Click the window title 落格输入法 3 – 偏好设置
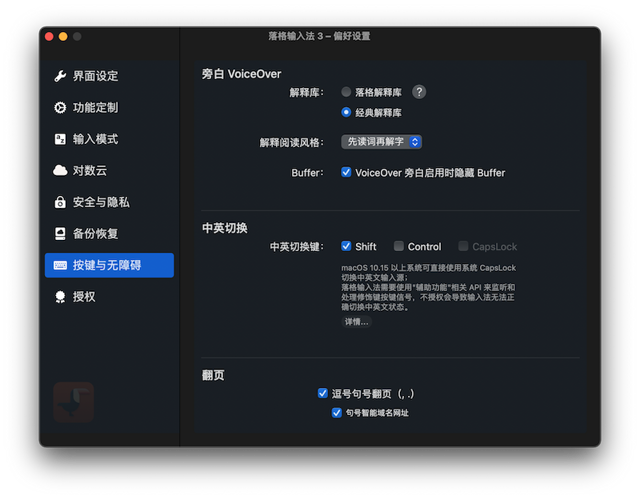Screen dimensions: 640x499 coord(319,36)
